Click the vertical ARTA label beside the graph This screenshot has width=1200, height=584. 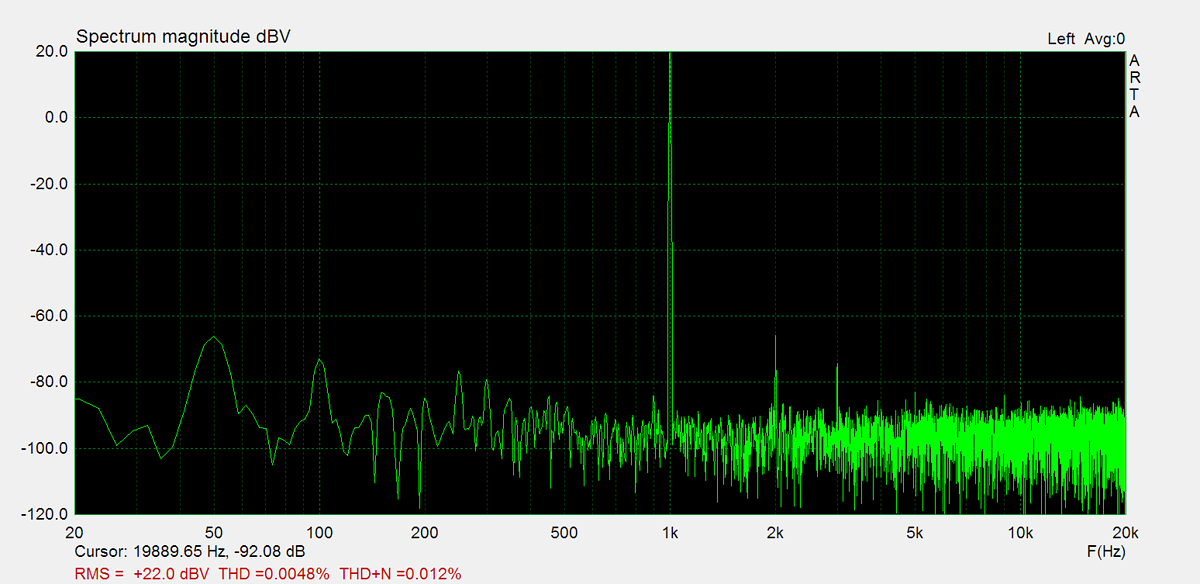click(1134, 86)
